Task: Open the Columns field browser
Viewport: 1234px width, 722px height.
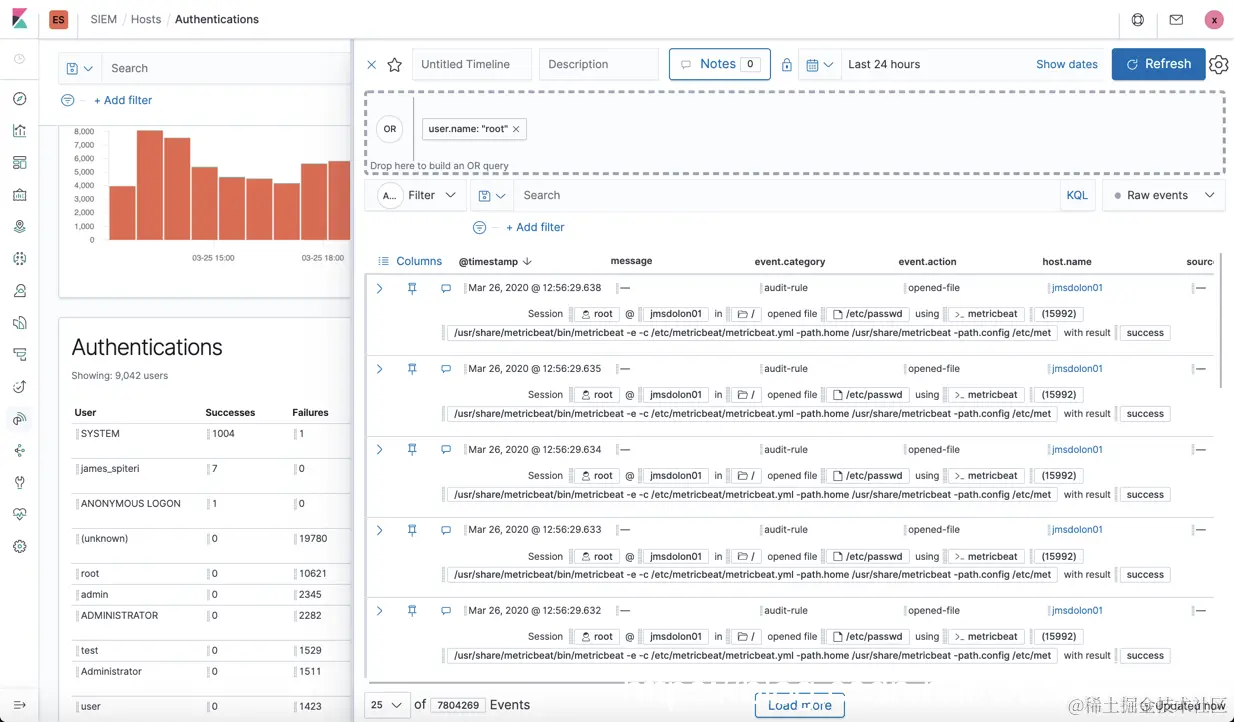Action: pos(410,261)
